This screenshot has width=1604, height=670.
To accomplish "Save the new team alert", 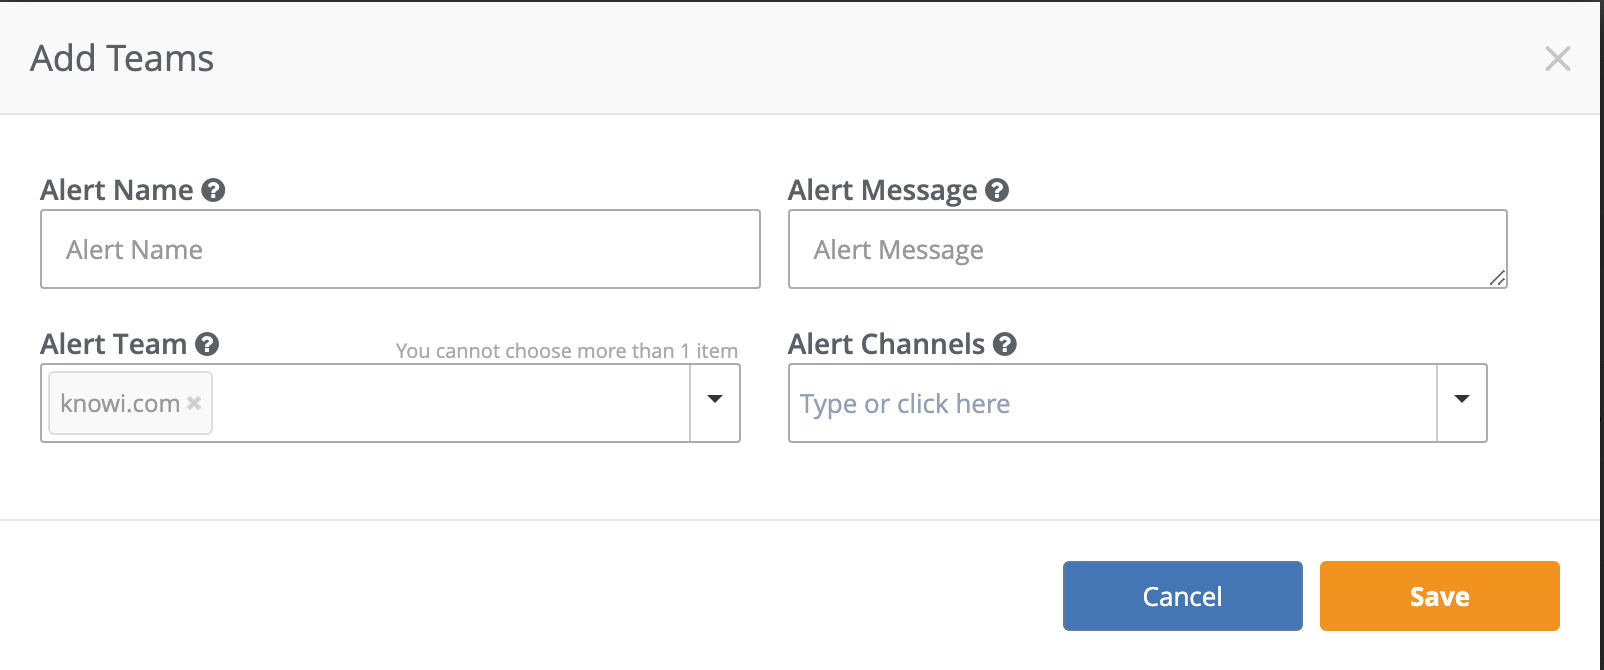I will 1439,596.
